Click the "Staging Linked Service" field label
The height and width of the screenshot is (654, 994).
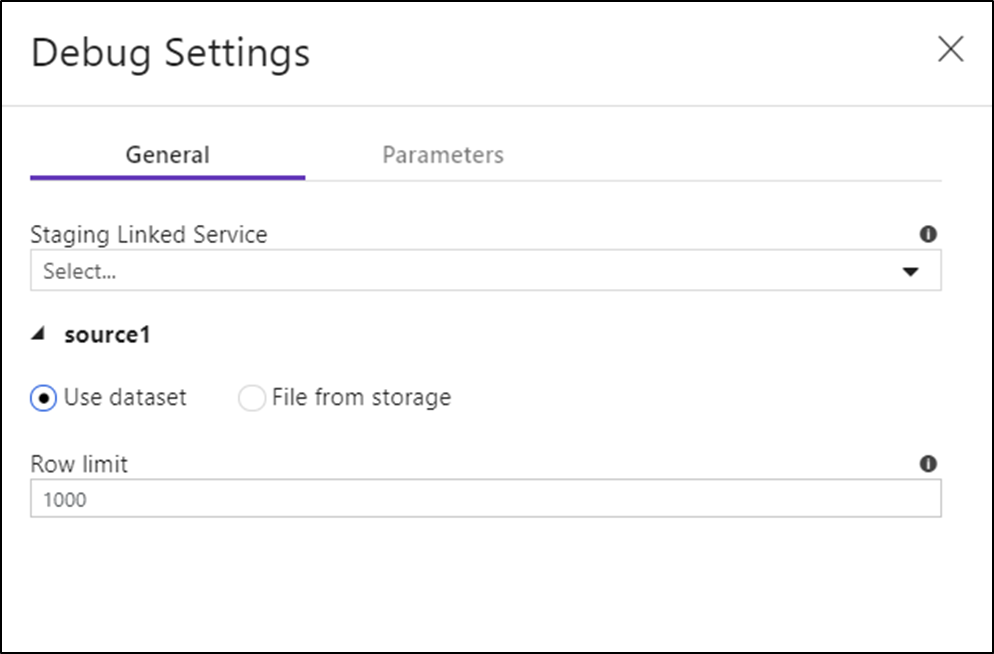(x=149, y=235)
